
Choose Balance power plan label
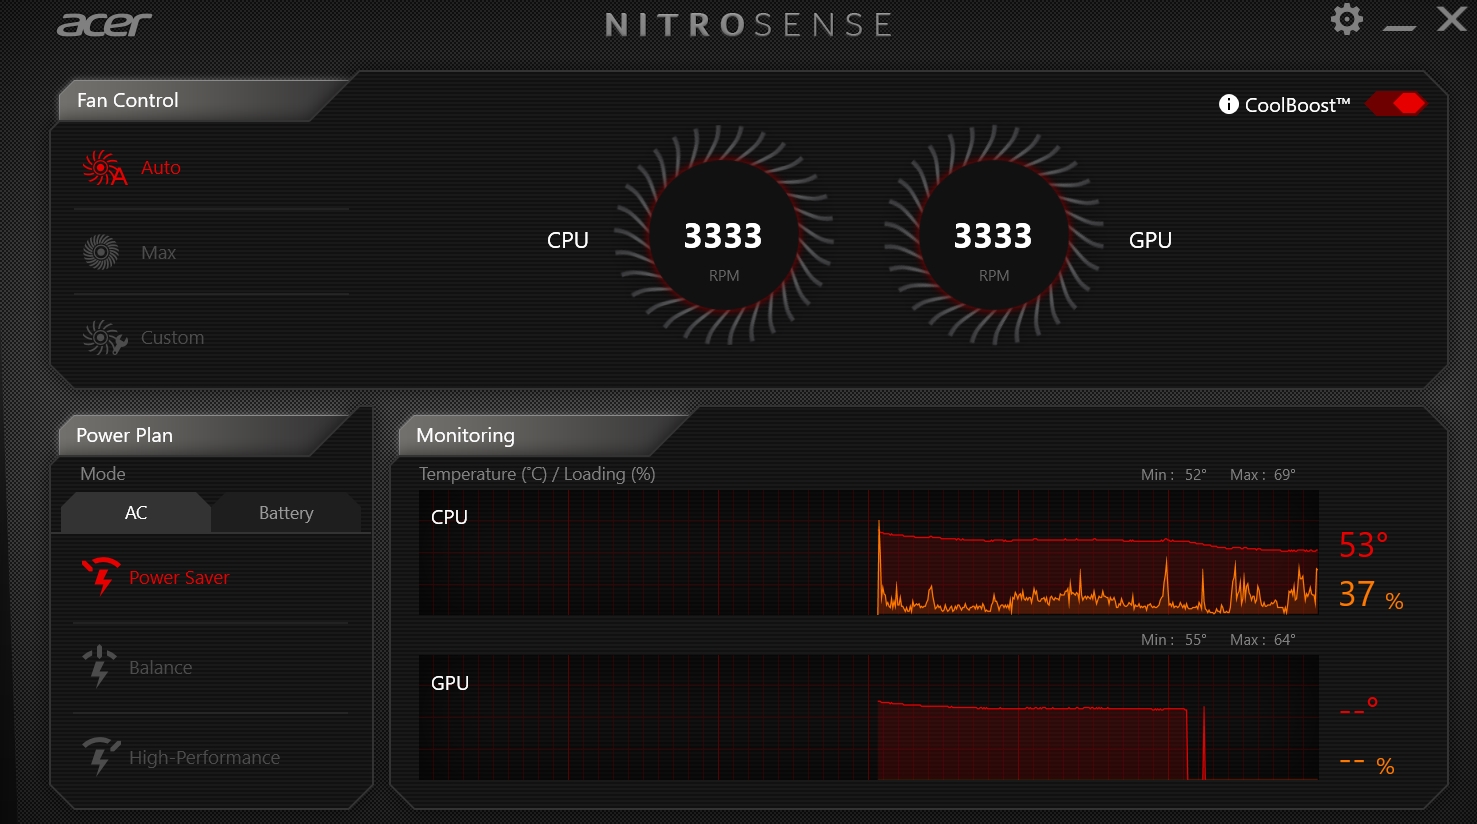click(x=160, y=668)
